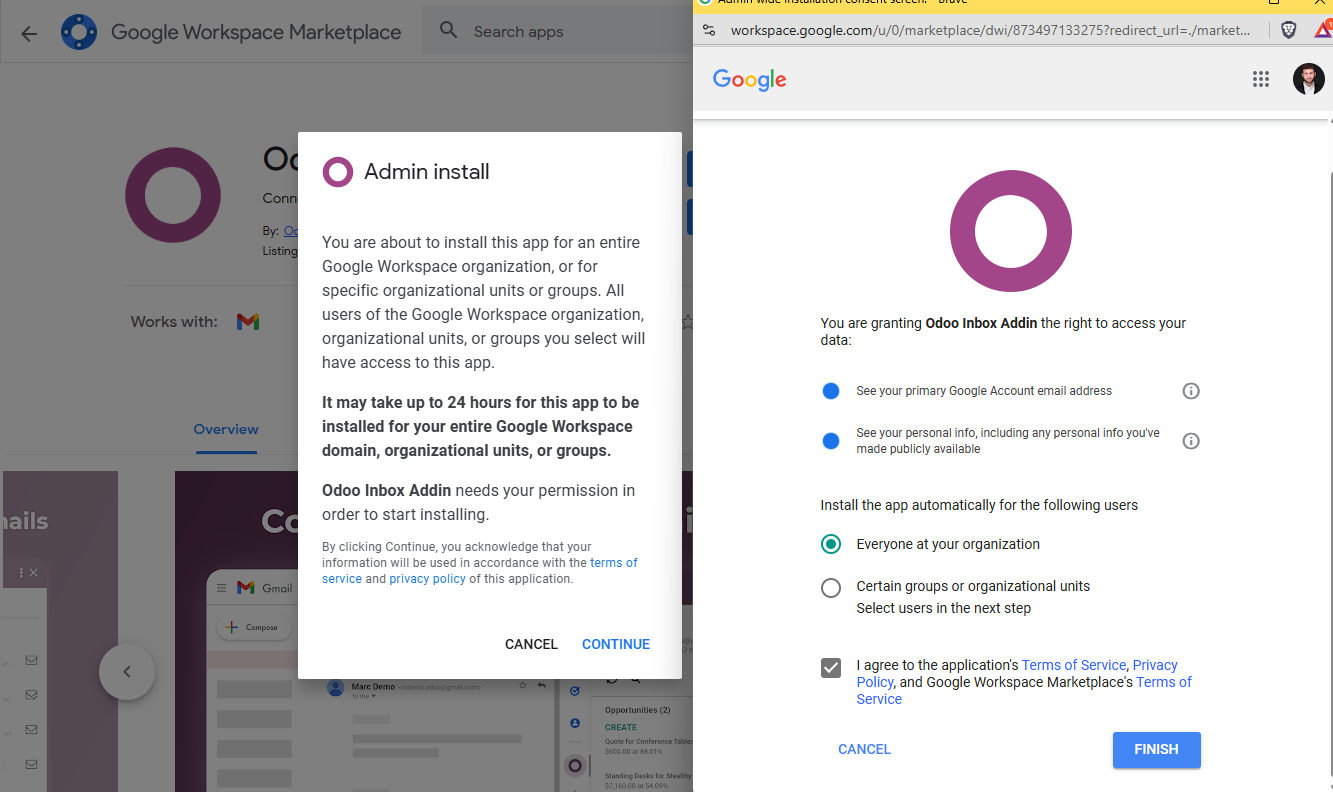This screenshot has width=1333, height=792.
Task: Open the Marketplace Terms of Service link
Action: [1025, 690]
